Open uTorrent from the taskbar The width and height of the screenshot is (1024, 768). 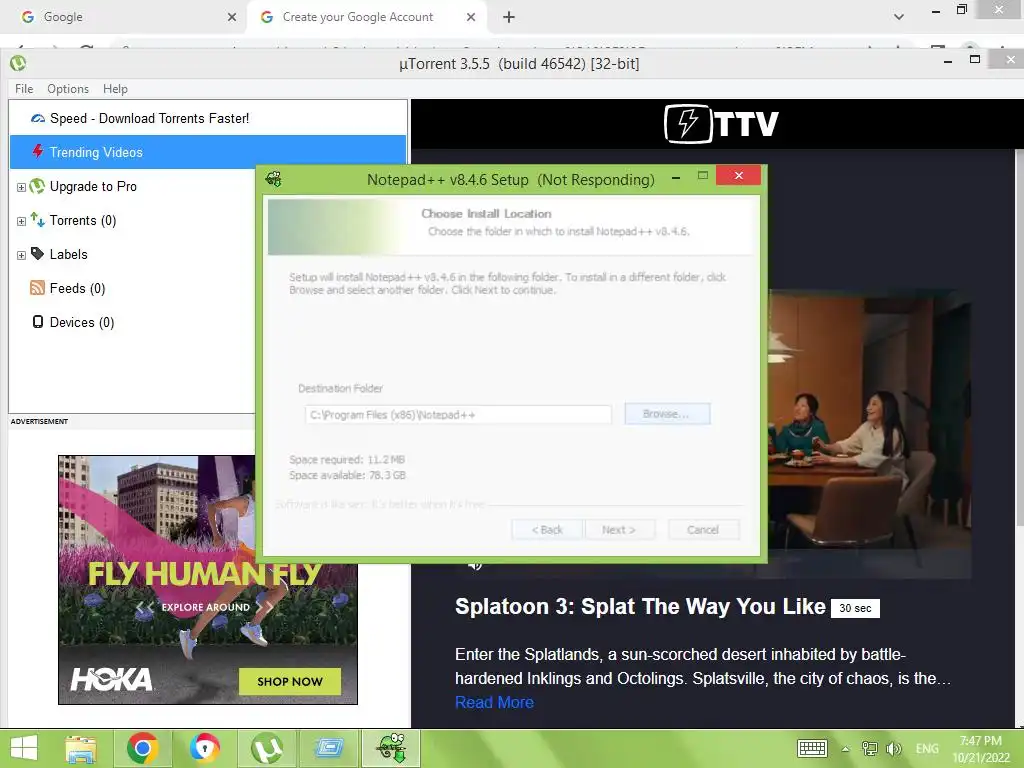267,749
